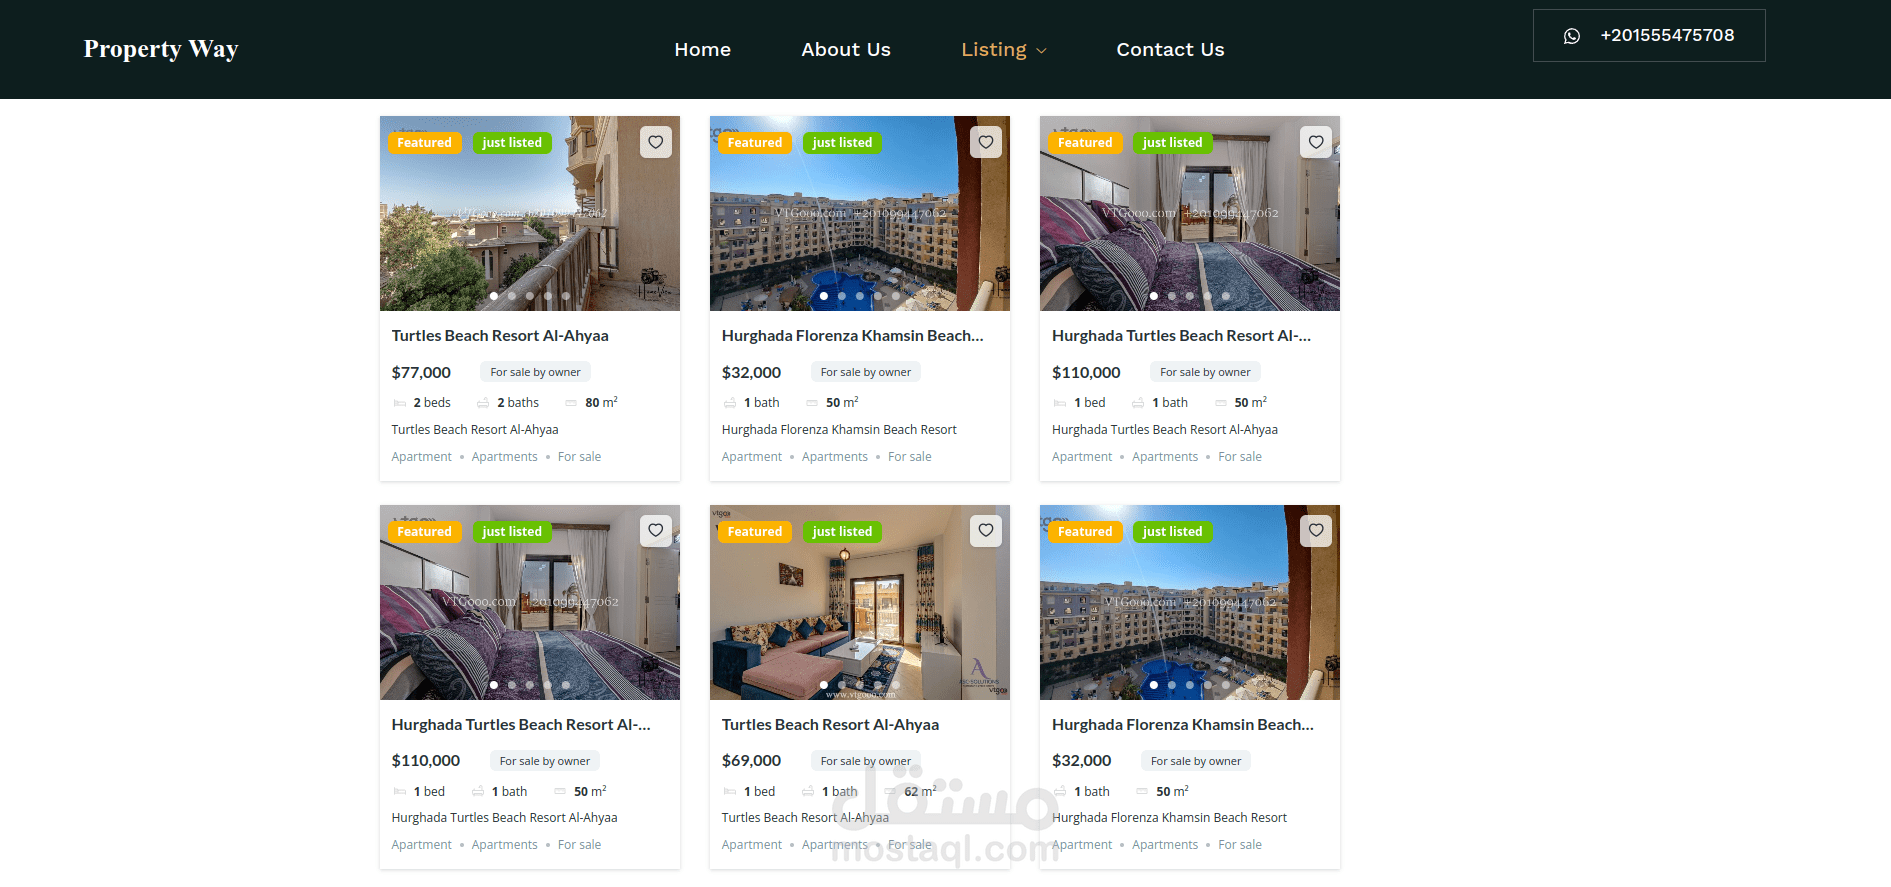Open the Contact Us page
This screenshot has width=1891, height=887.
point(1170,49)
